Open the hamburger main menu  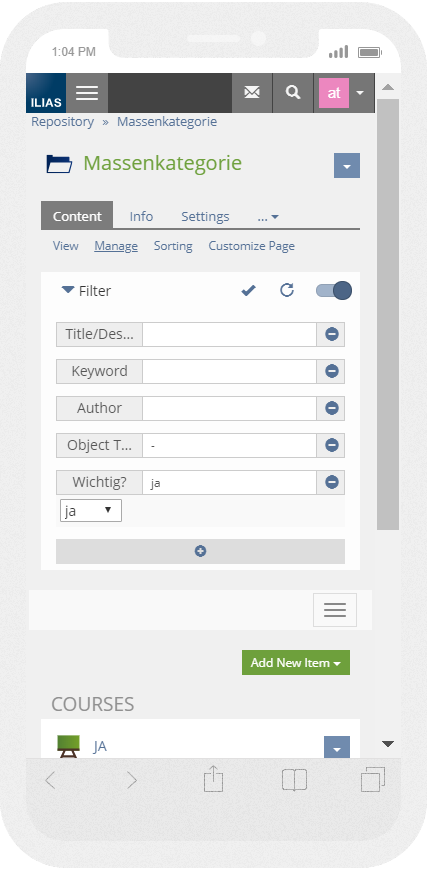point(87,93)
